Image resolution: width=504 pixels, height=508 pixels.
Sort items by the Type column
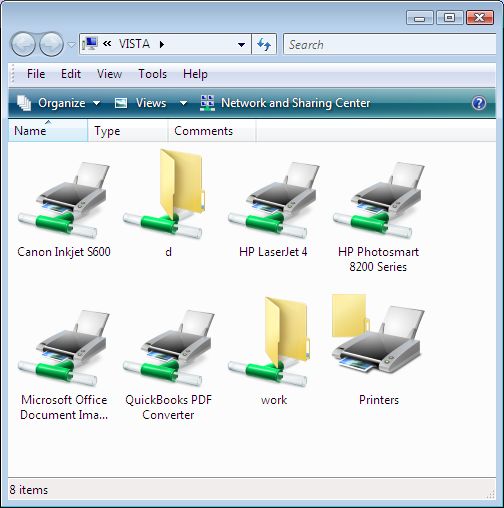[128, 131]
